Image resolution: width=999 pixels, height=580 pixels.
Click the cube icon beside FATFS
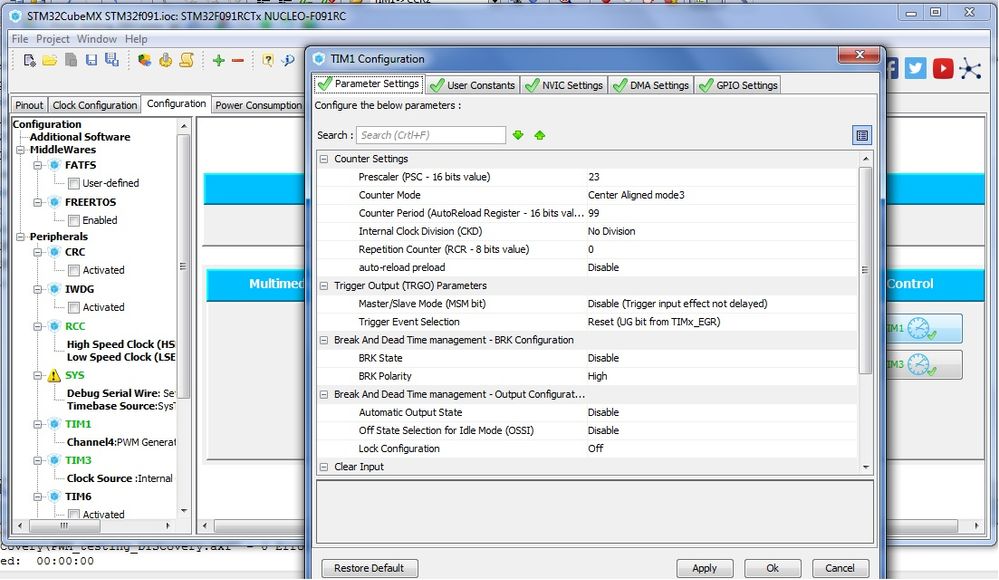(55, 165)
